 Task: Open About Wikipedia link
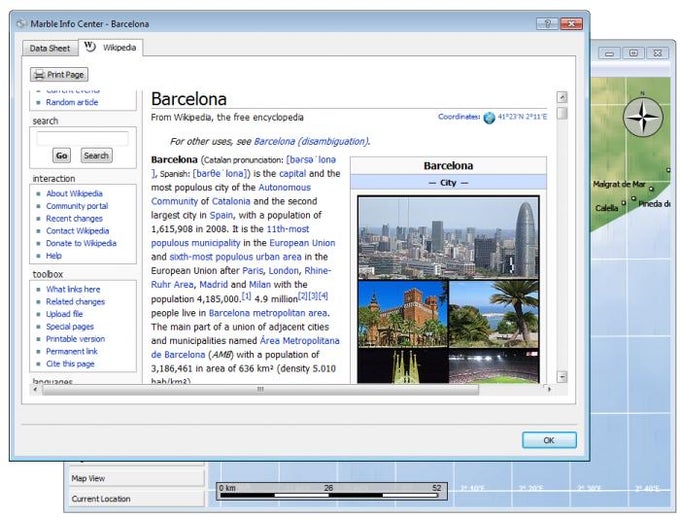coord(74,193)
